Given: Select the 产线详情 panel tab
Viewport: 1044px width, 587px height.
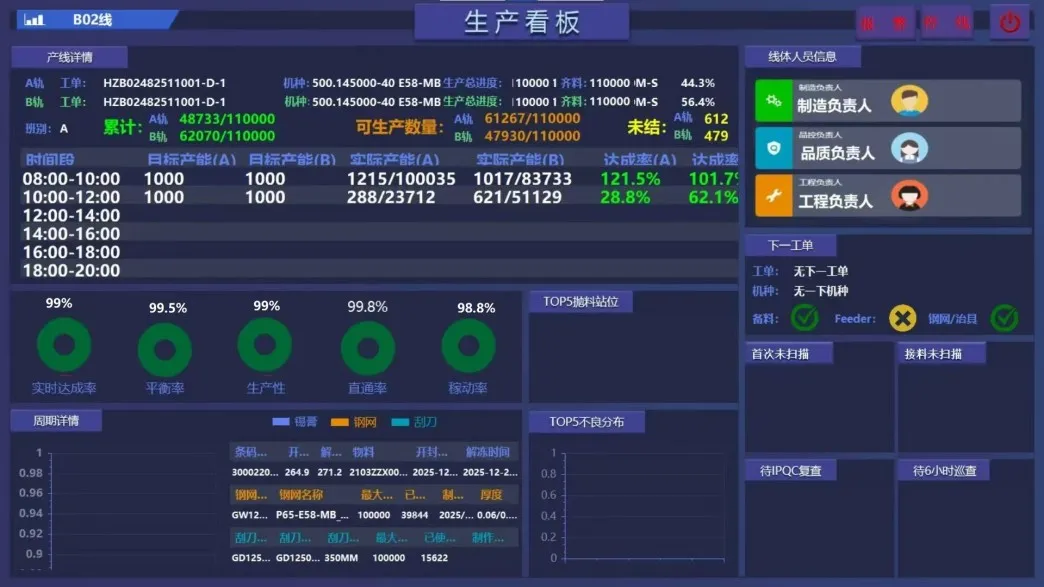Looking at the screenshot, I should pos(69,57).
